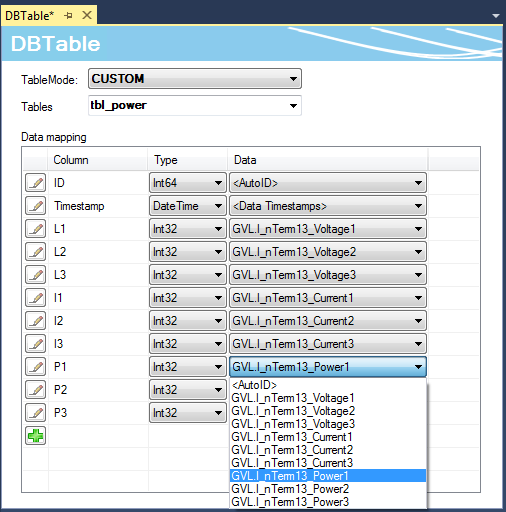Viewport: 506px width, 512px height.
Task: Pin the DBTable tab with pushpin icon
Action: 68,15
